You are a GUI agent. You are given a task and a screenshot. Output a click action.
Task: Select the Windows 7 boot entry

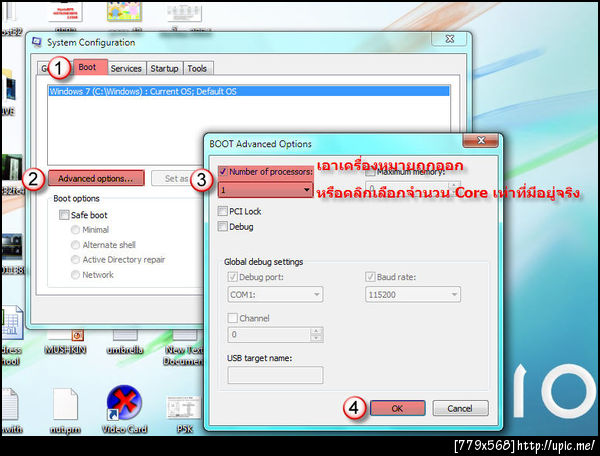[249, 91]
